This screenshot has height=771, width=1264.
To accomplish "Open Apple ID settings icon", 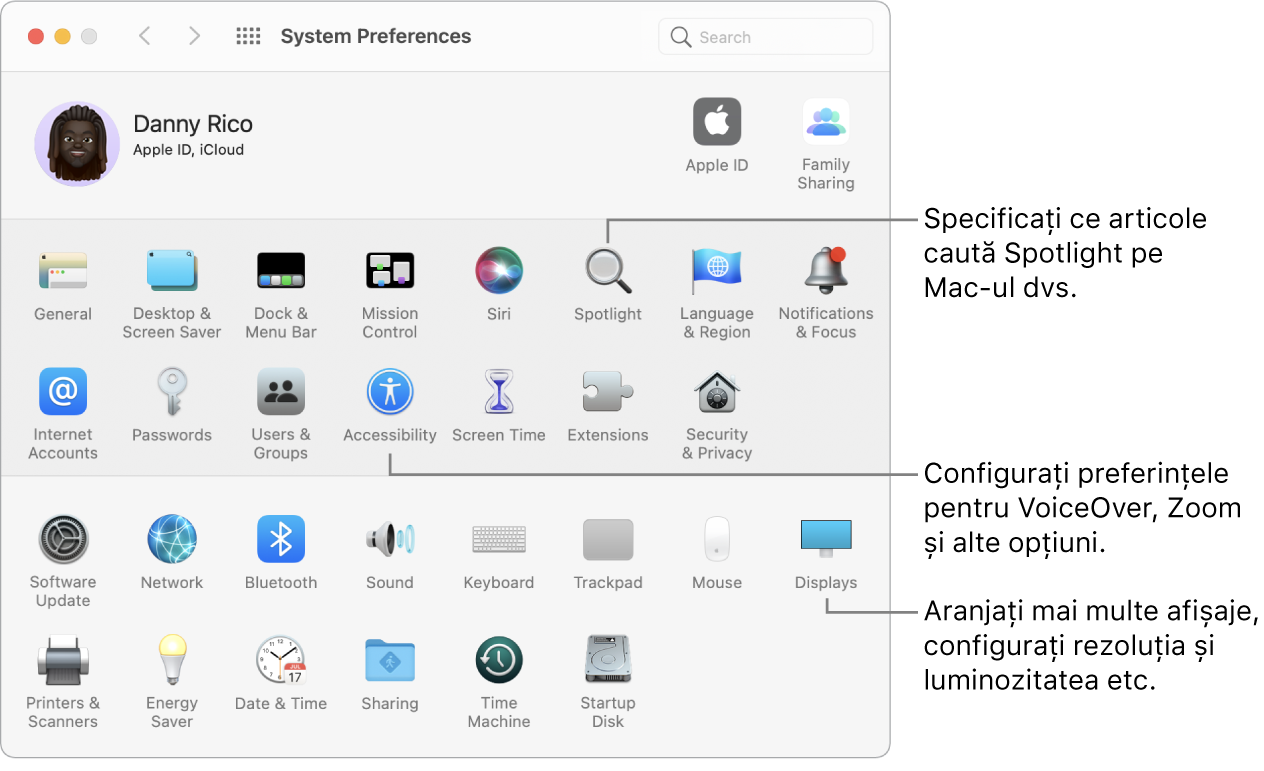I will 717,122.
